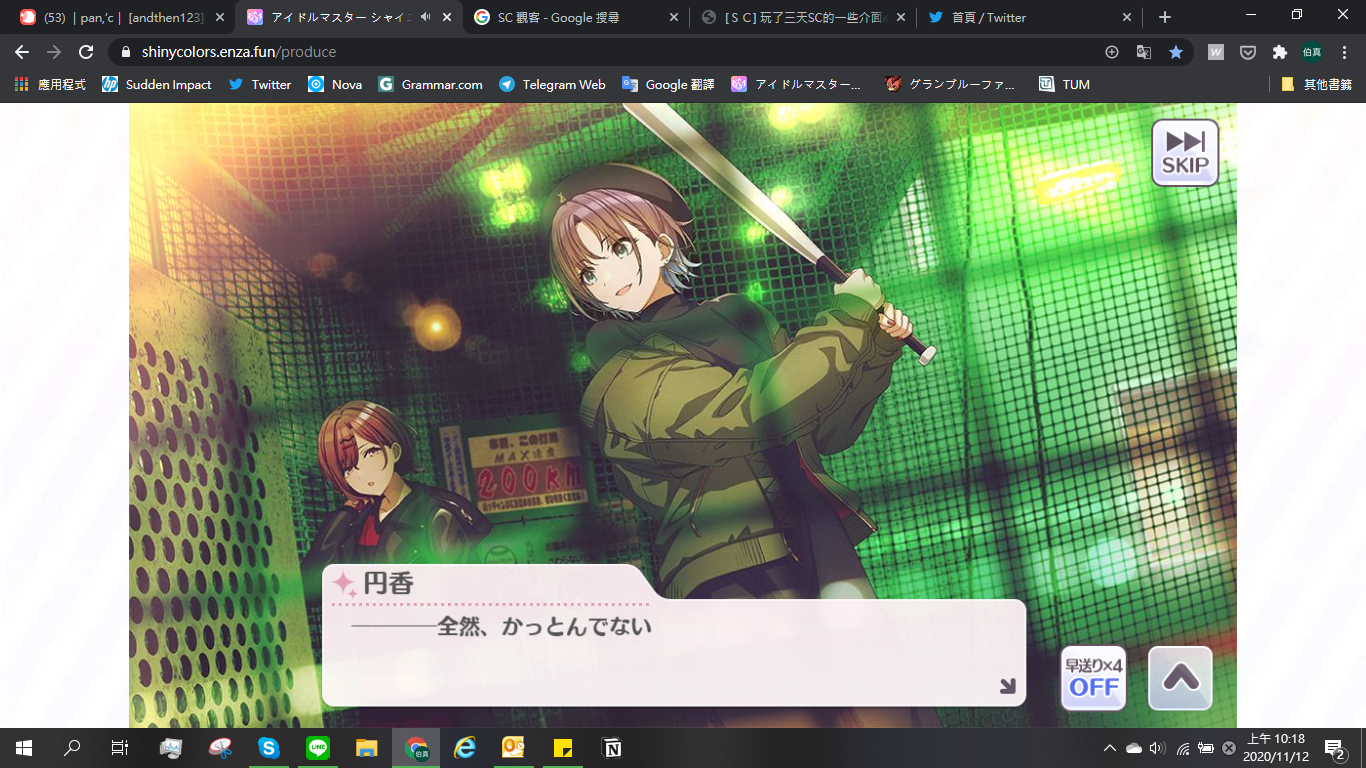The image size is (1366, 768).
Task: Focus Chrome in the taskbar
Action: click(415, 748)
